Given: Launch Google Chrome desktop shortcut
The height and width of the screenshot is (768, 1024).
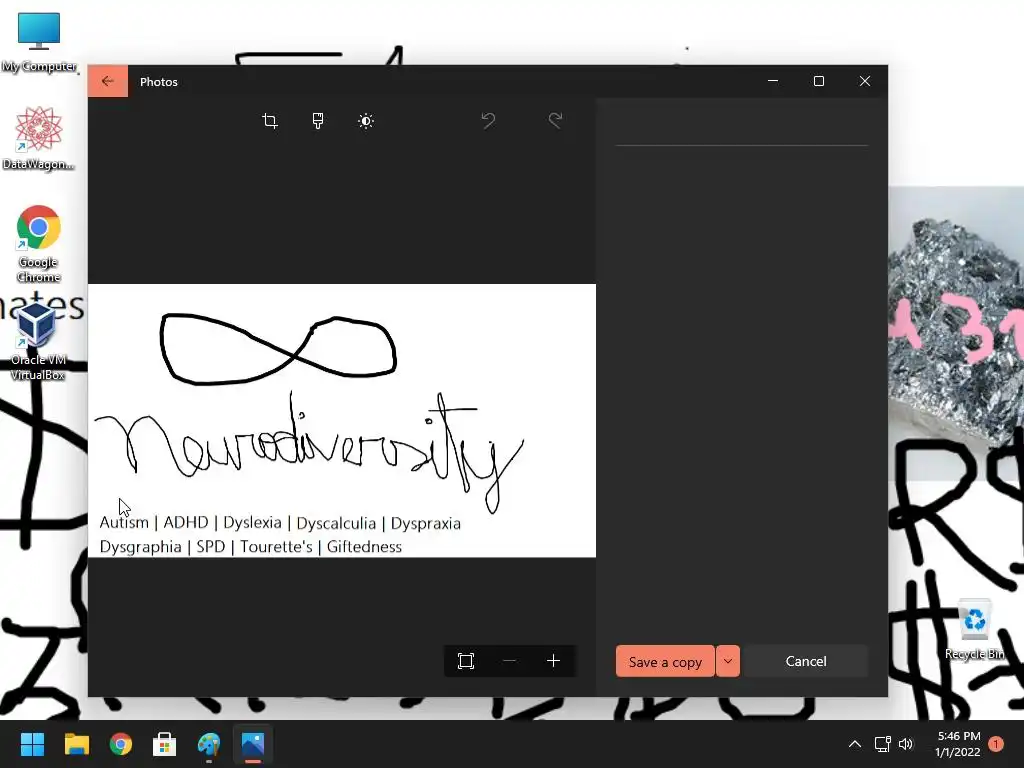Looking at the screenshot, I should [39, 244].
